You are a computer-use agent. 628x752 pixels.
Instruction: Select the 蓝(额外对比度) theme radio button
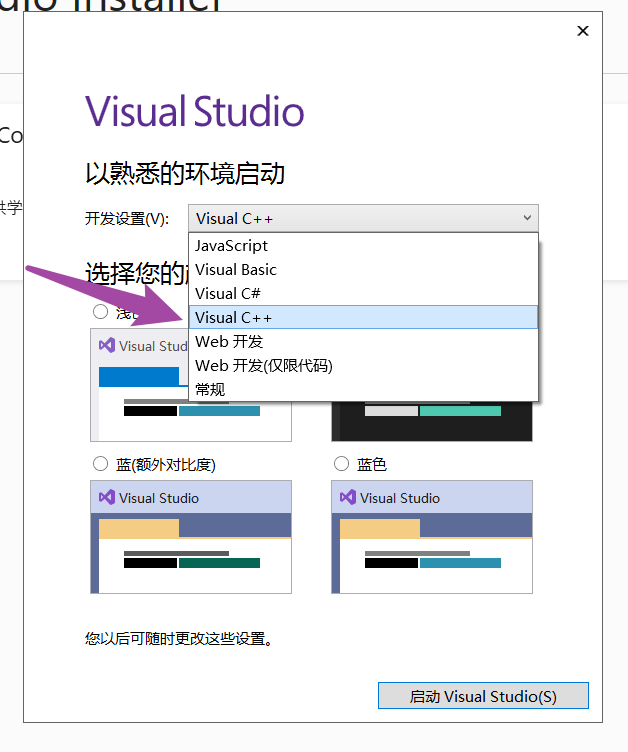(100, 464)
